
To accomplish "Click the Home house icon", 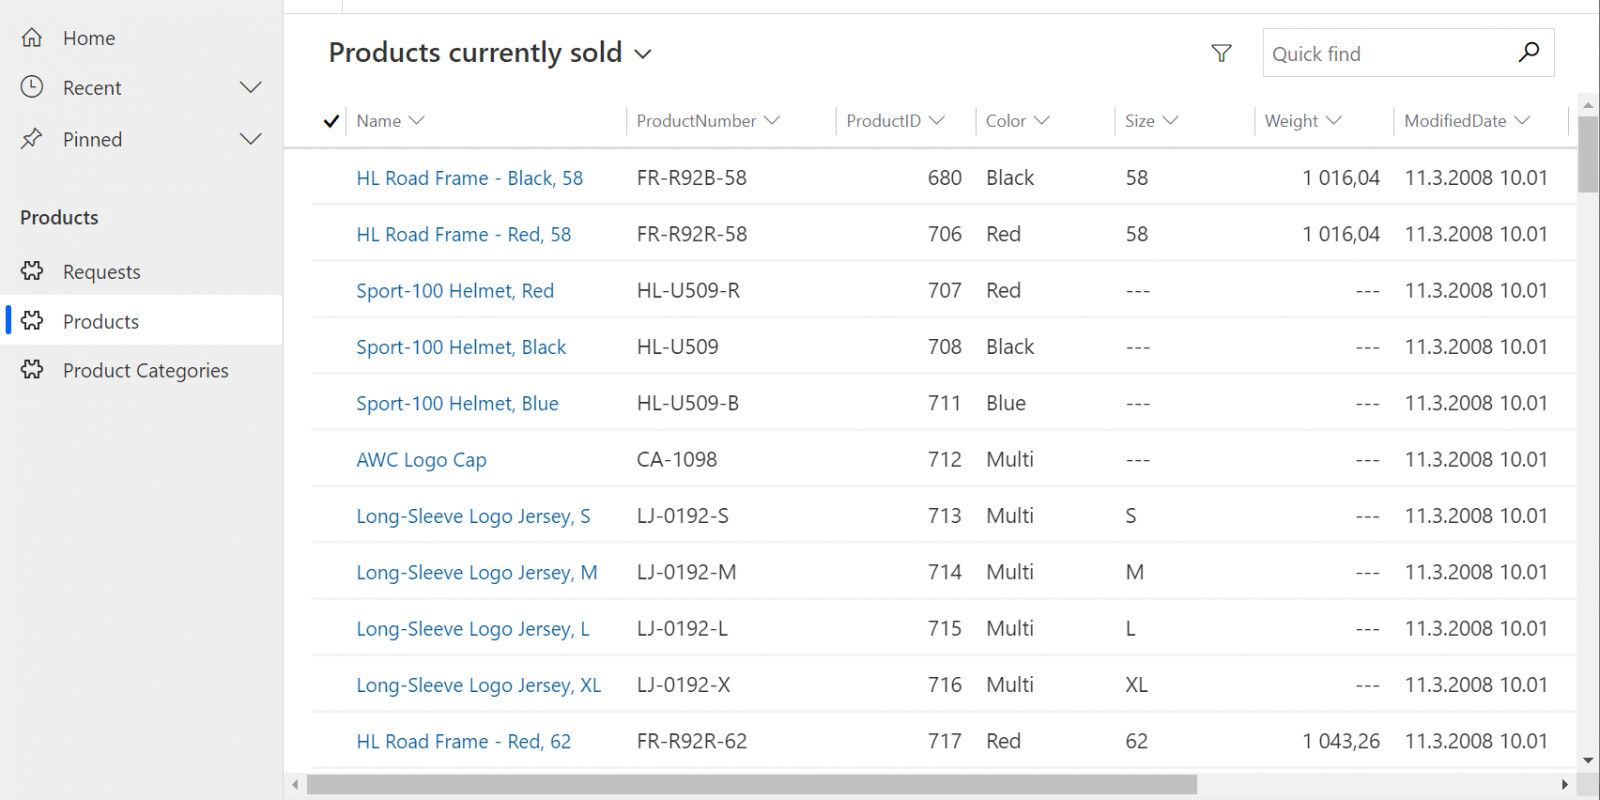I will pos(32,38).
